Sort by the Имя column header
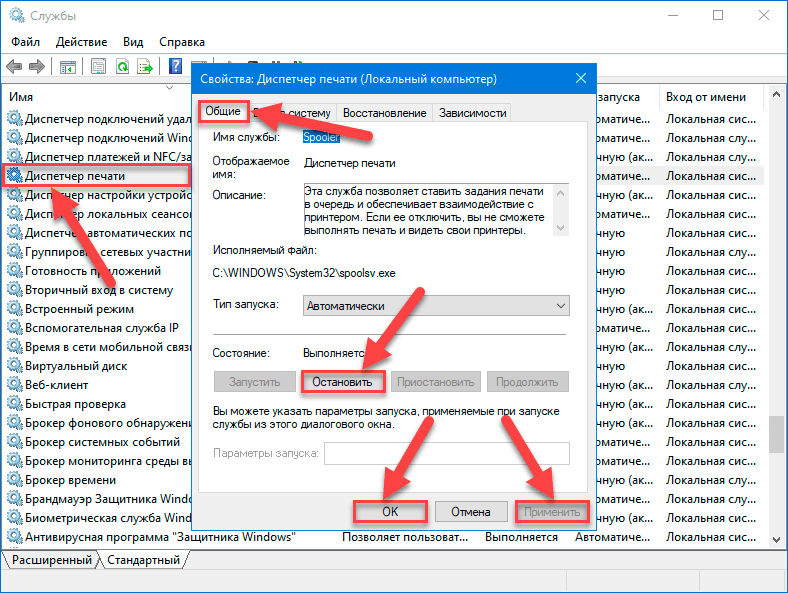This screenshot has width=788, height=593. click(x=21, y=97)
